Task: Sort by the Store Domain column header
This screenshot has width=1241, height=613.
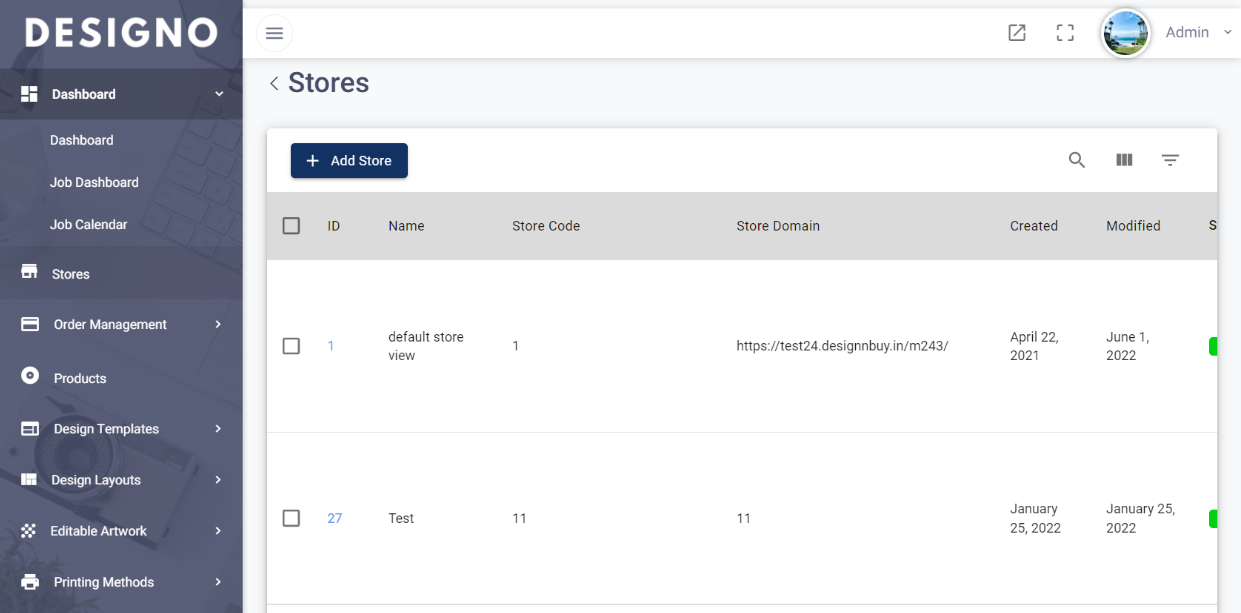Action: pos(777,226)
